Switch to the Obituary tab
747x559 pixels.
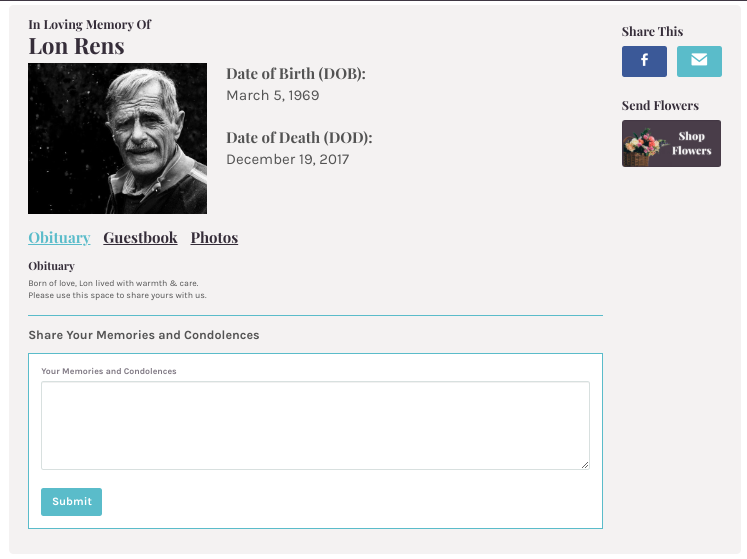coord(59,237)
